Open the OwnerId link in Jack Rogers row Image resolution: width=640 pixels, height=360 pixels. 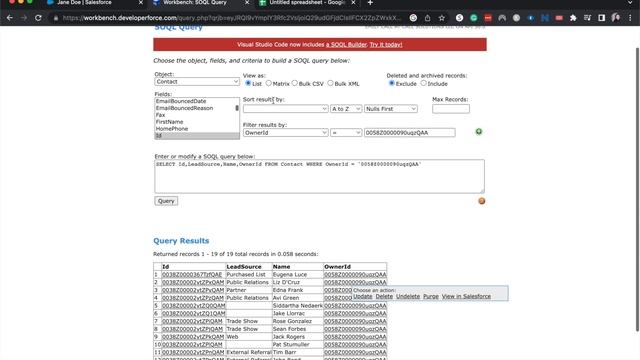click(x=355, y=337)
